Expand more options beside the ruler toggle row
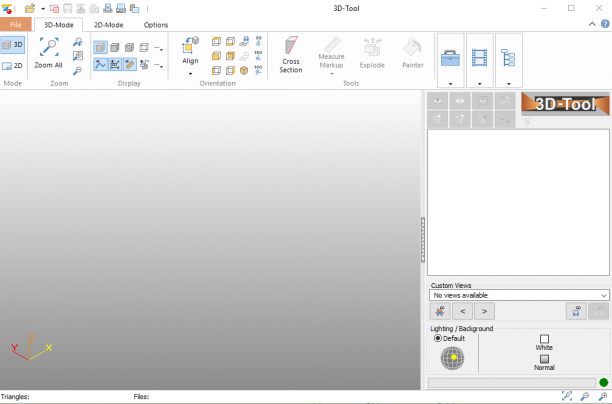The image size is (612, 404). [158, 65]
